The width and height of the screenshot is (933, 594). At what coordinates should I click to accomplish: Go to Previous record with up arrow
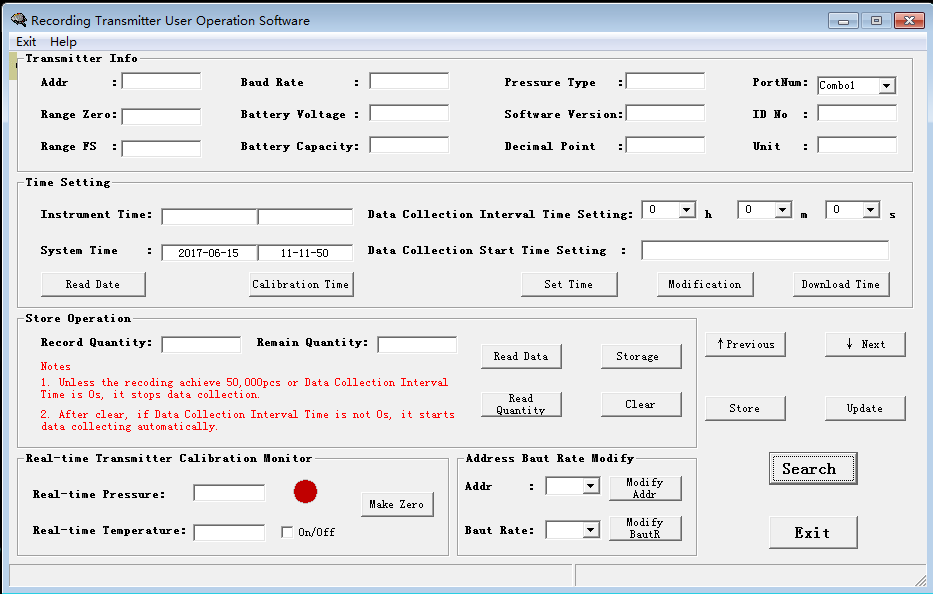click(745, 344)
